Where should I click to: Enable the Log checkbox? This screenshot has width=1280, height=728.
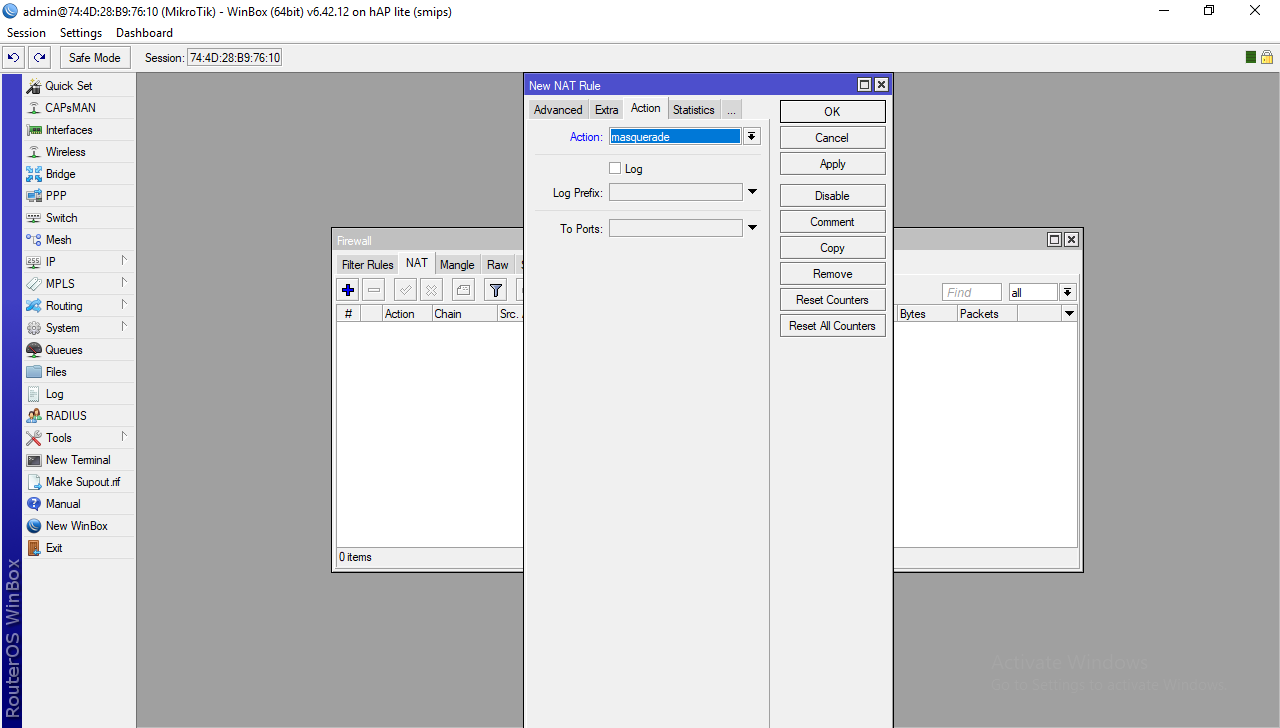point(615,168)
